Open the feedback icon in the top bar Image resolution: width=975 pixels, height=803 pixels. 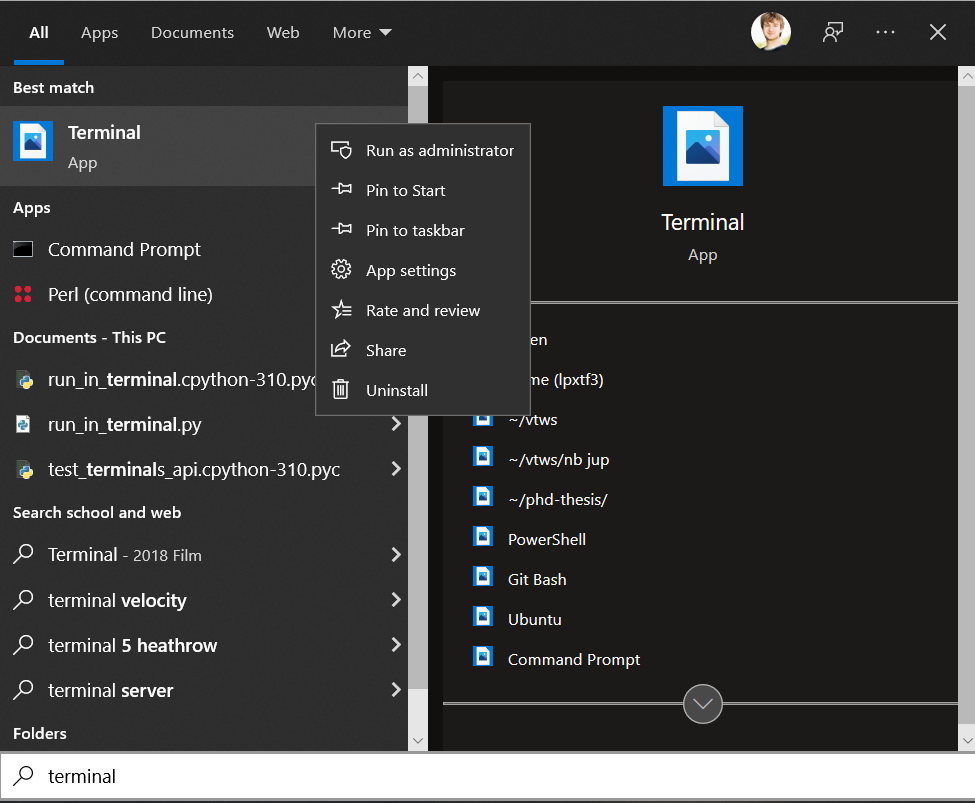coord(833,32)
